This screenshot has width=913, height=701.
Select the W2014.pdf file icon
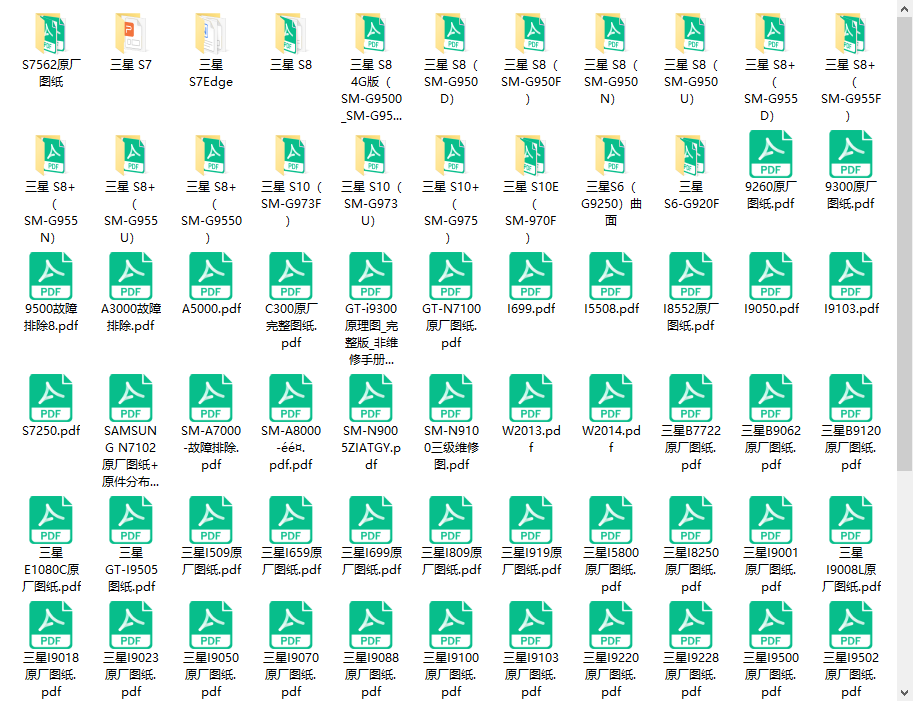tap(611, 398)
